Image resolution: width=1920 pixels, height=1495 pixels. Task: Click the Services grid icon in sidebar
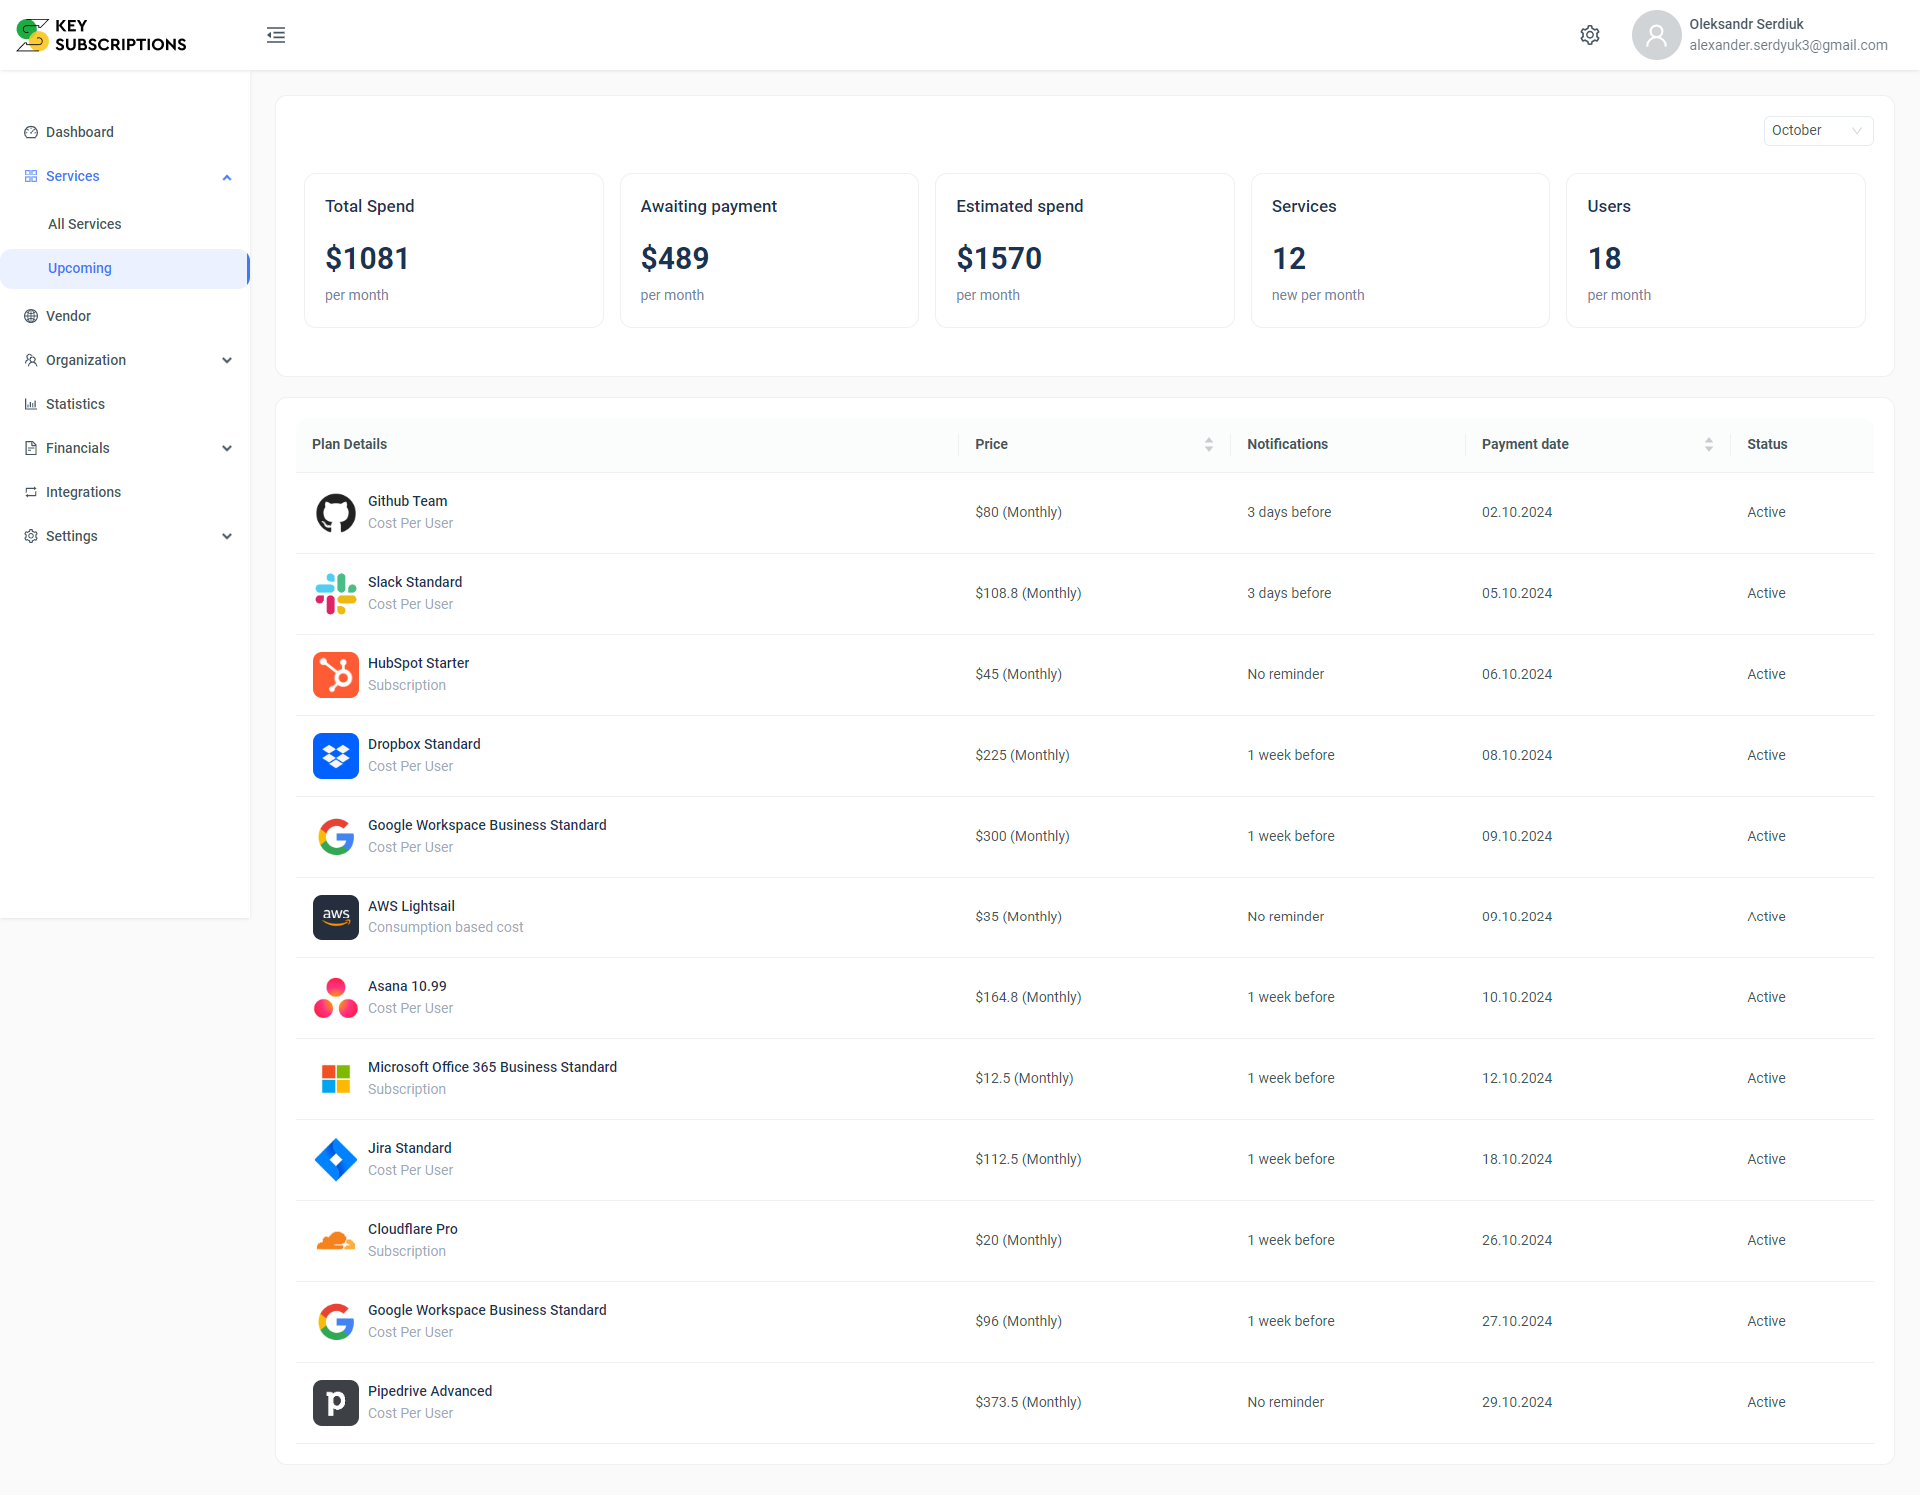click(x=31, y=176)
